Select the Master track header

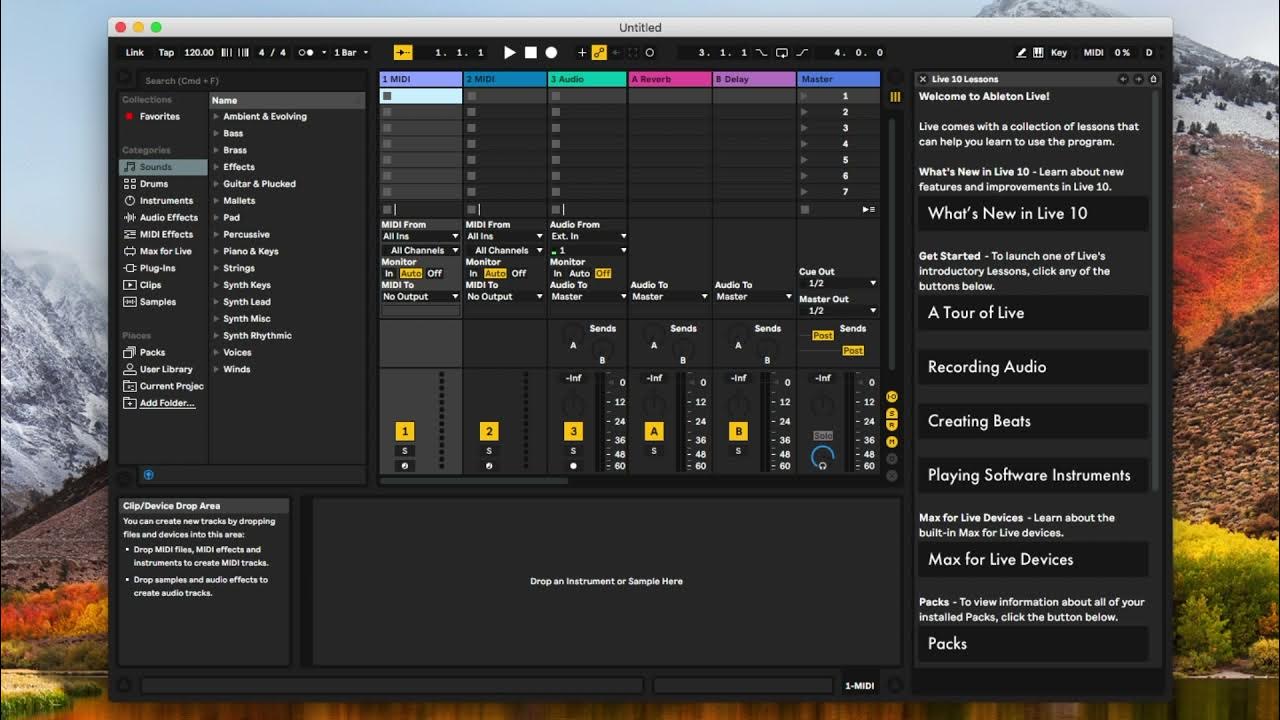click(x=838, y=79)
